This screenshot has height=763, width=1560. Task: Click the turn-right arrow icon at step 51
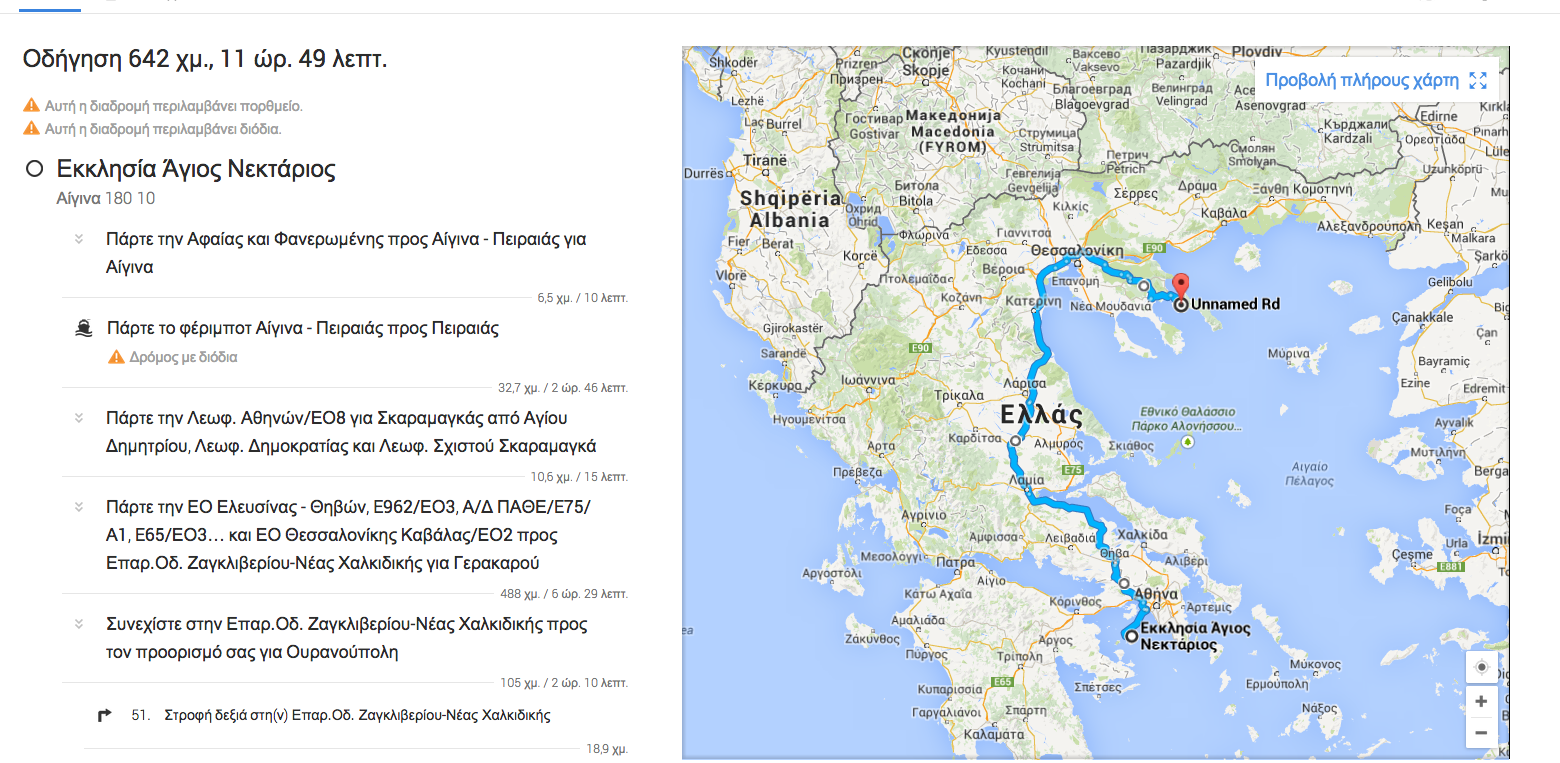click(x=104, y=715)
